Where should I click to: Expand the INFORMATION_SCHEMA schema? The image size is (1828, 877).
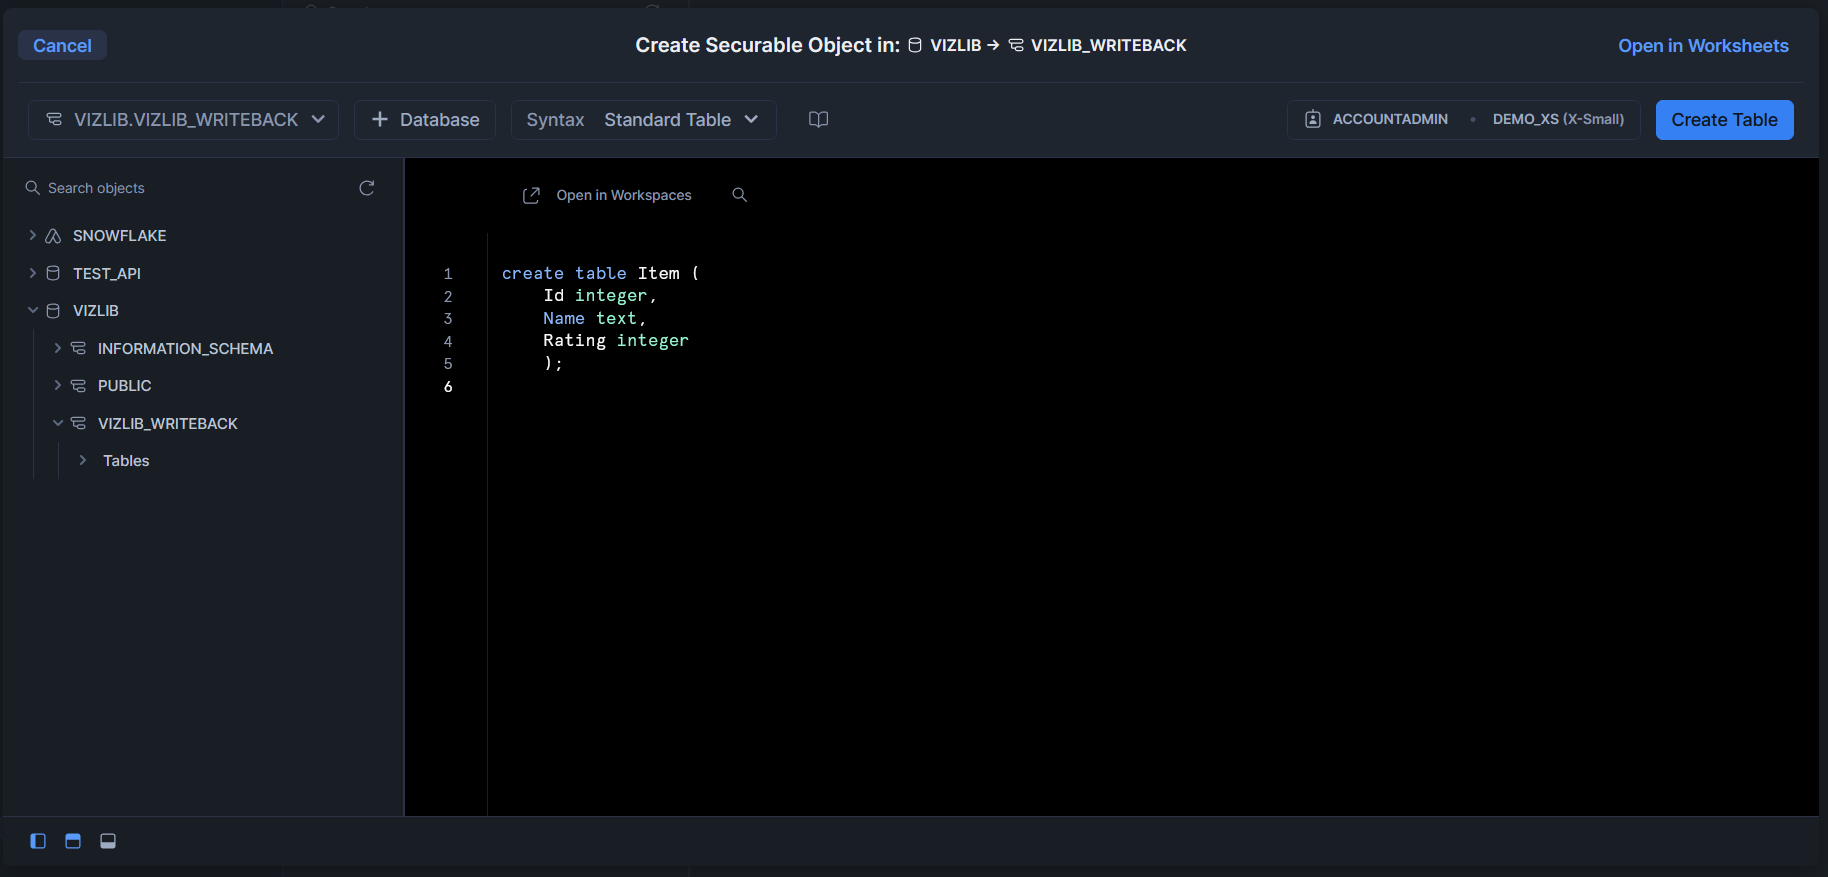tap(57, 348)
